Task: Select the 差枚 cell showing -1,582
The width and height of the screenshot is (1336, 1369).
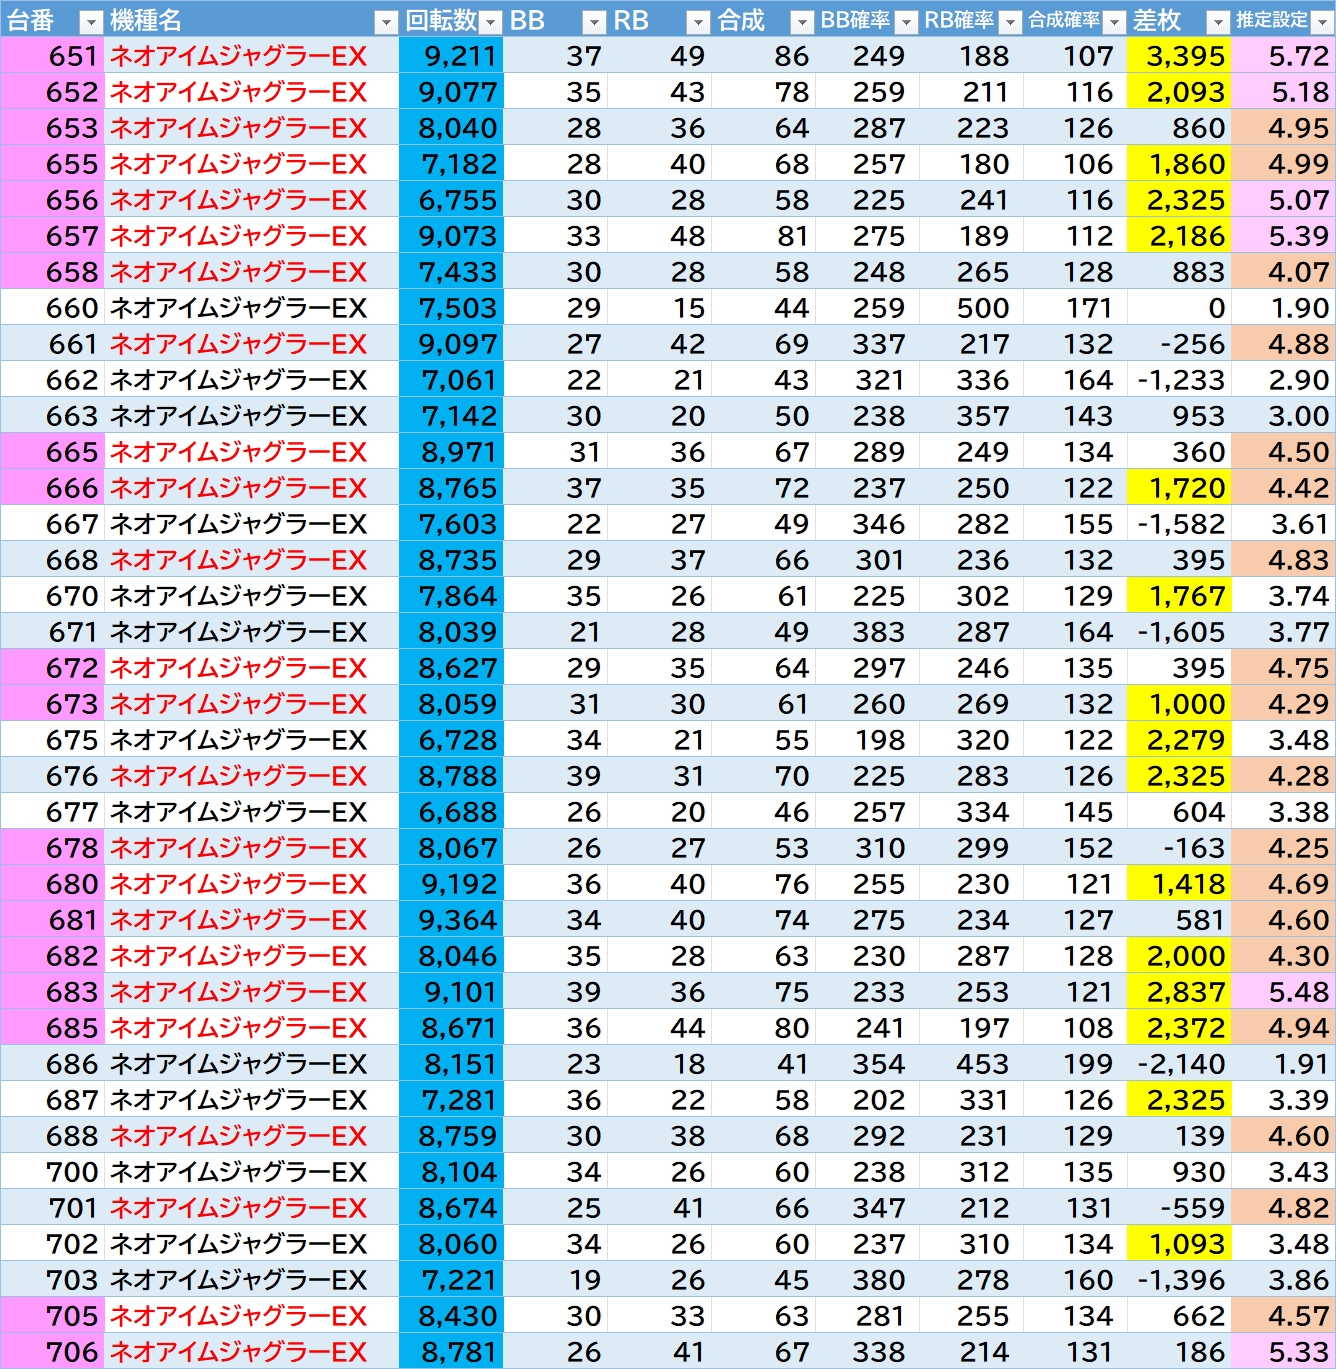Action: point(1179,524)
